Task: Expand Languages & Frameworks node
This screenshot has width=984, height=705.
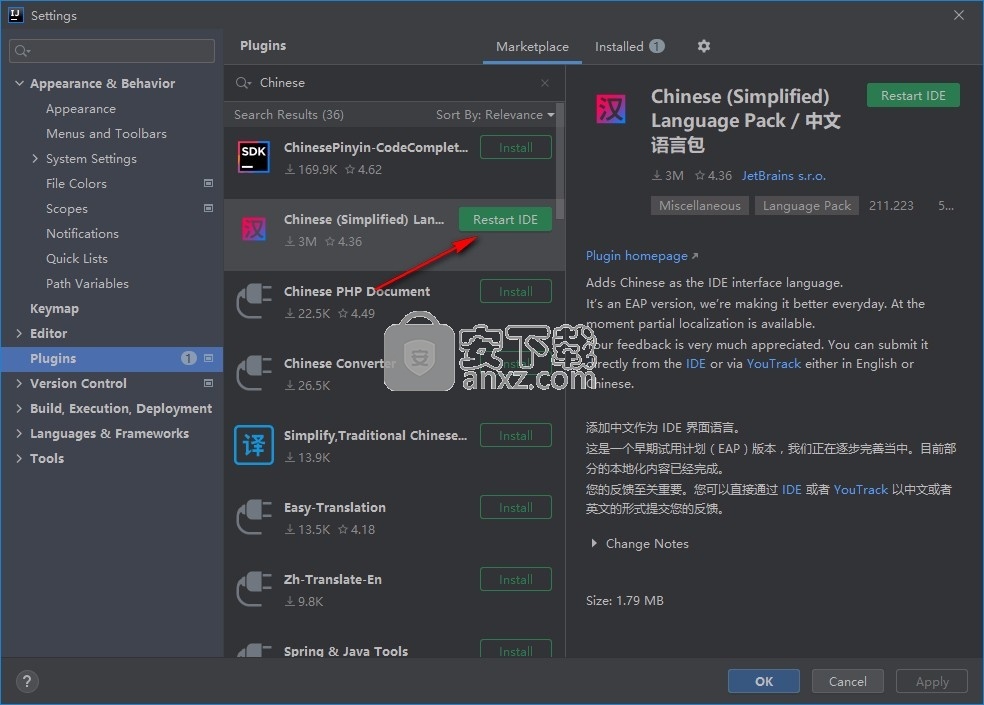Action: (19, 433)
